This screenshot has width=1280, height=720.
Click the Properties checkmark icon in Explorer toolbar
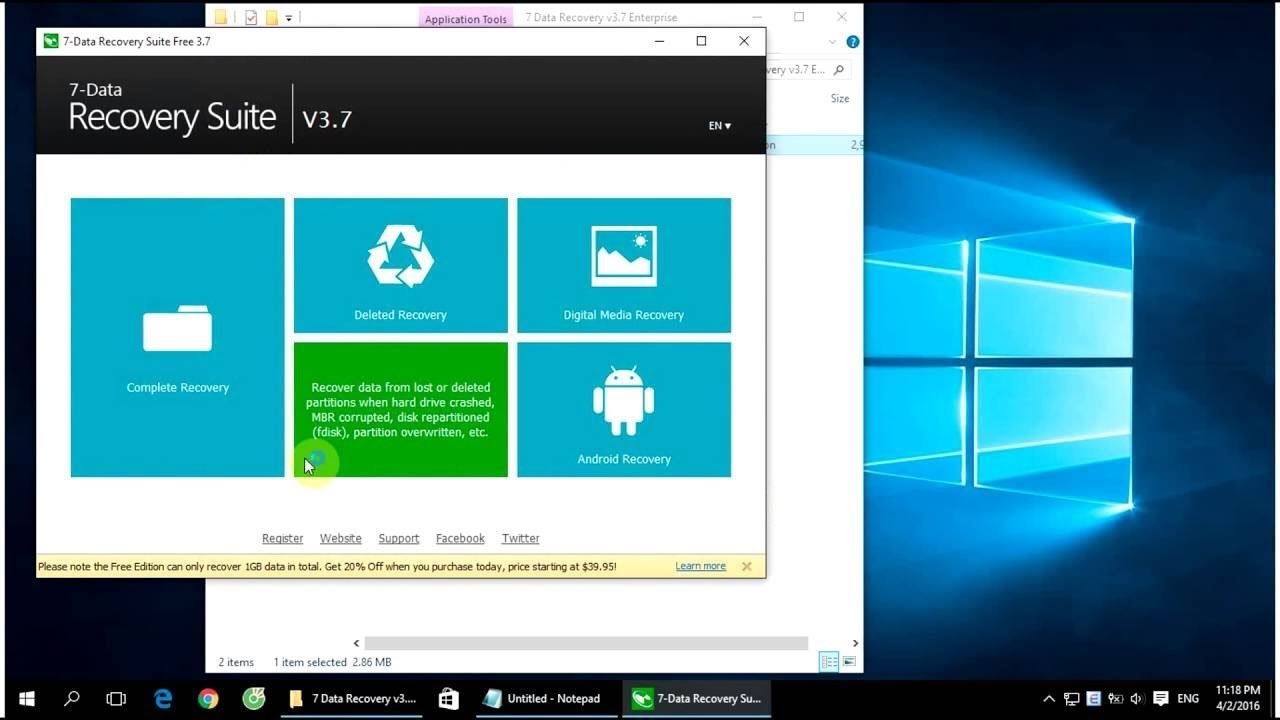click(x=251, y=17)
